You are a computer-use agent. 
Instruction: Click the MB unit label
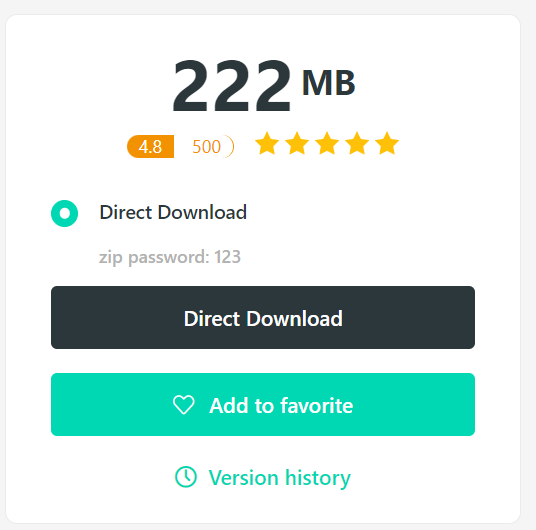(329, 82)
